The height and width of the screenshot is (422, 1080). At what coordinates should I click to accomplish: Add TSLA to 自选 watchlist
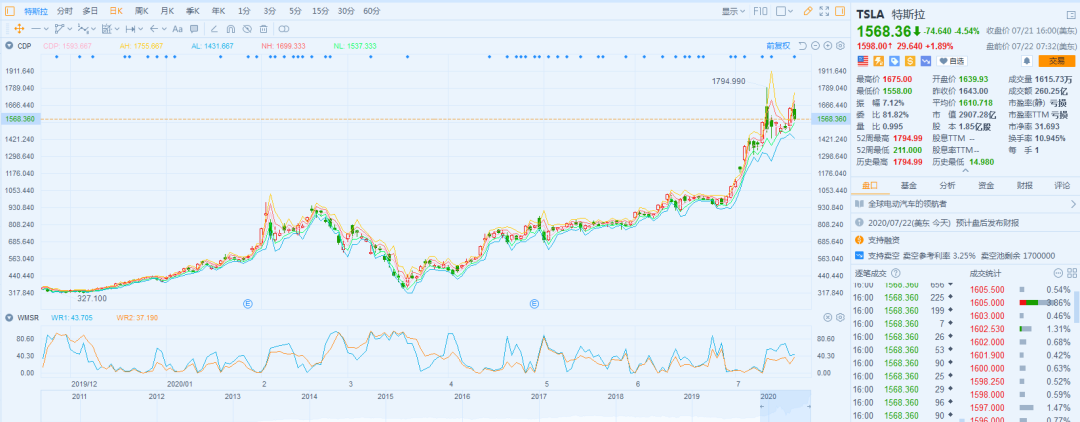tap(952, 61)
